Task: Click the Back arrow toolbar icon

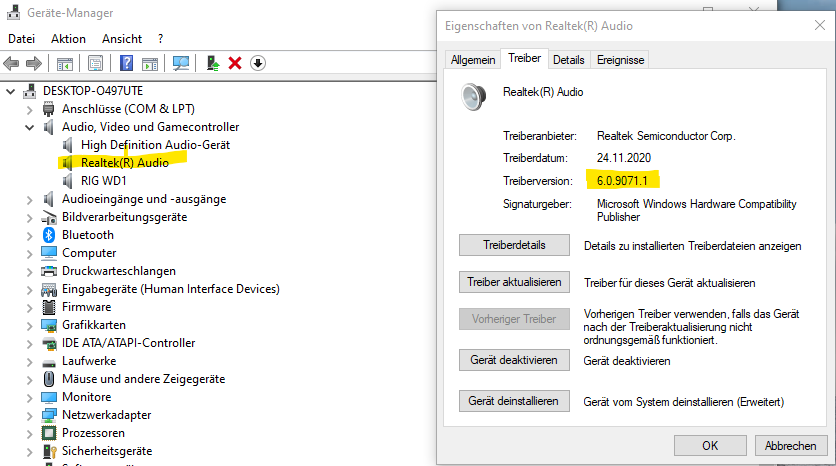Action: click(11, 63)
